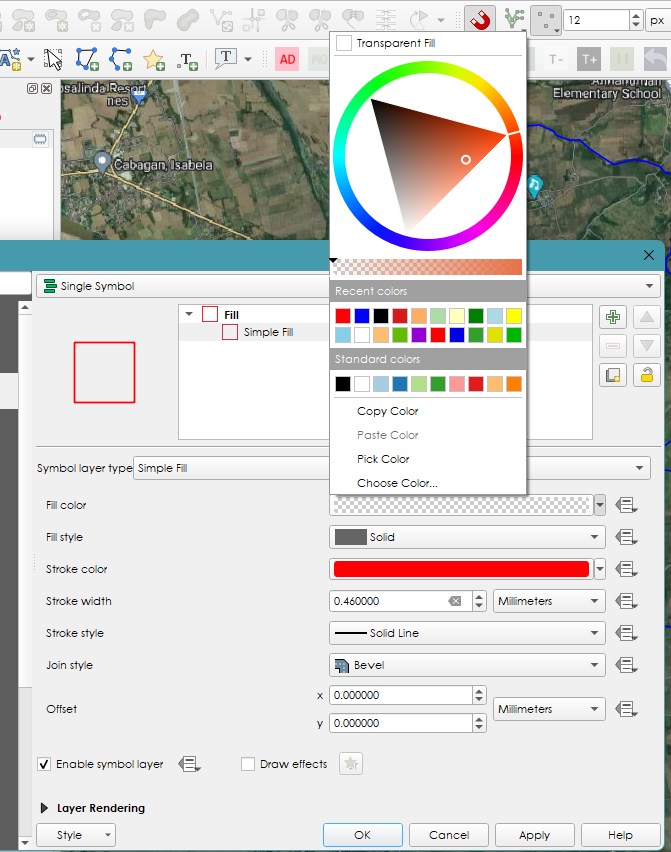This screenshot has width=671, height=852.
Task: Open data-defined override for Stroke color
Action: point(627,569)
